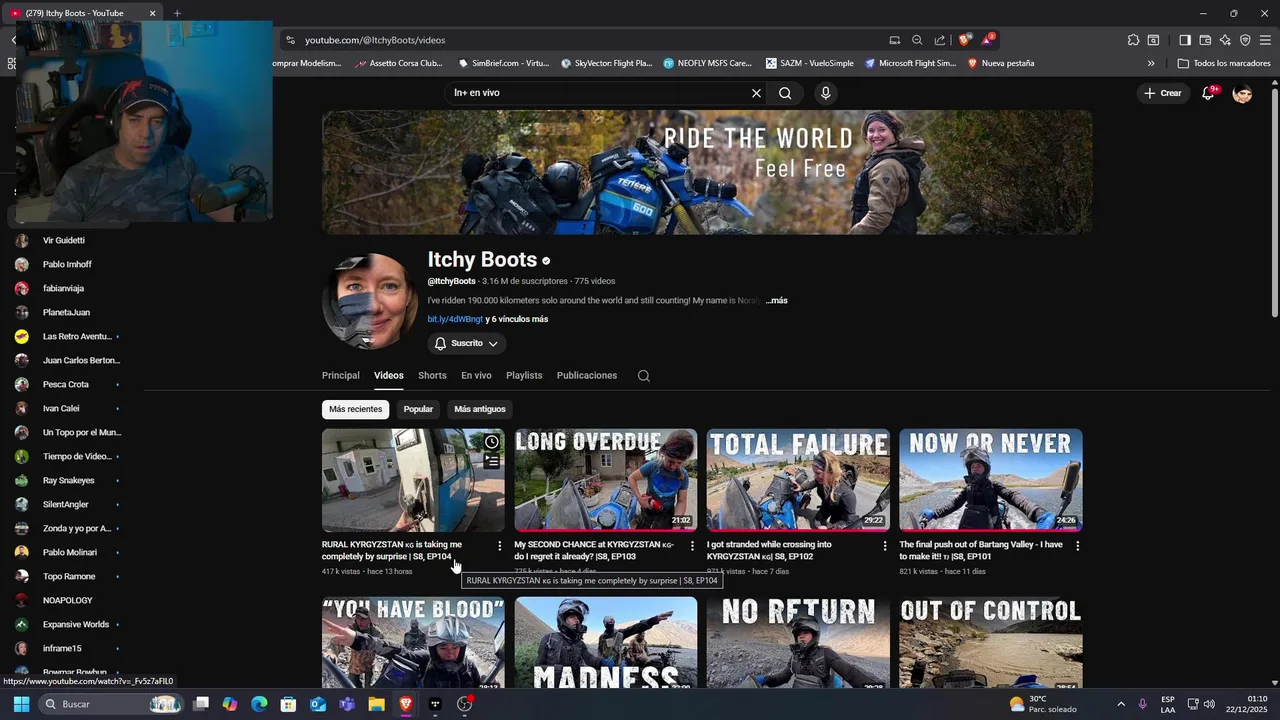
Task: Switch to the Shorts tab
Action: pyautogui.click(x=432, y=375)
